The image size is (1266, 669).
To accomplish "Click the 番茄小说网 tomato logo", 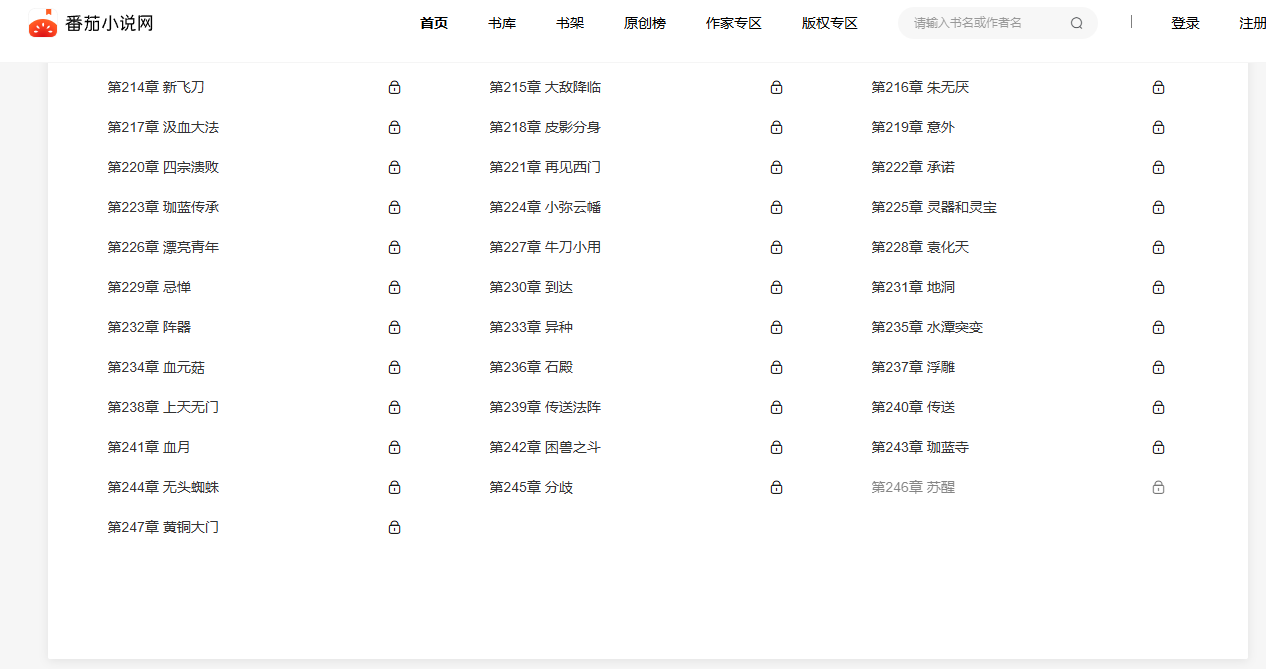I will pyautogui.click(x=43, y=24).
